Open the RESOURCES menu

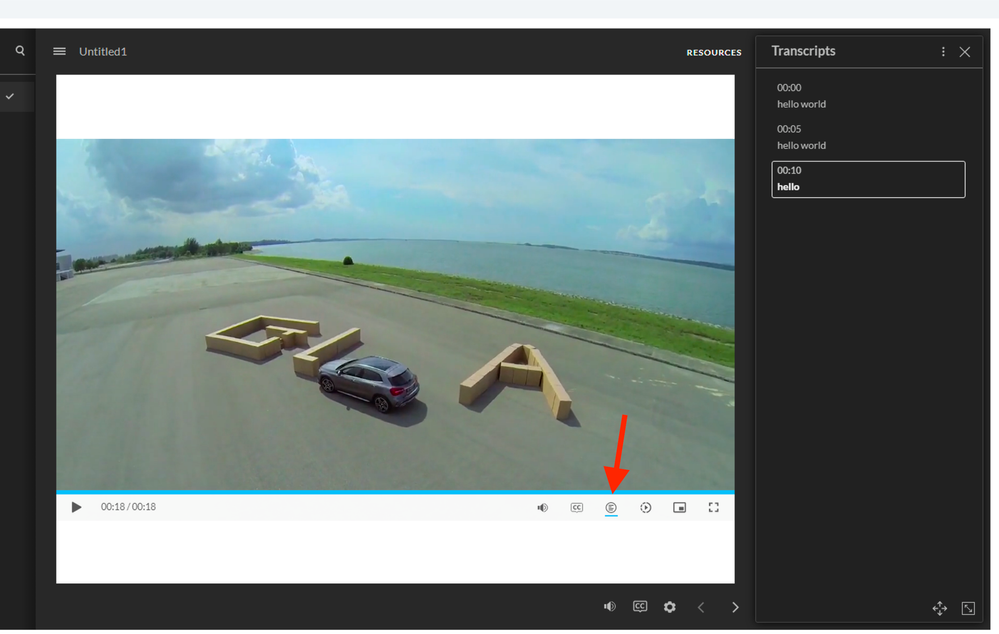point(714,52)
